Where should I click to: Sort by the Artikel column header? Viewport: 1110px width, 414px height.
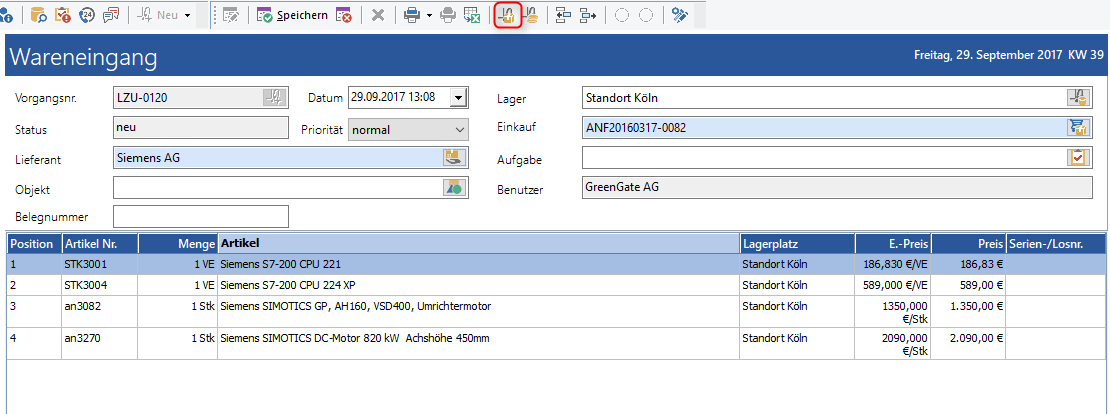click(479, 243)
